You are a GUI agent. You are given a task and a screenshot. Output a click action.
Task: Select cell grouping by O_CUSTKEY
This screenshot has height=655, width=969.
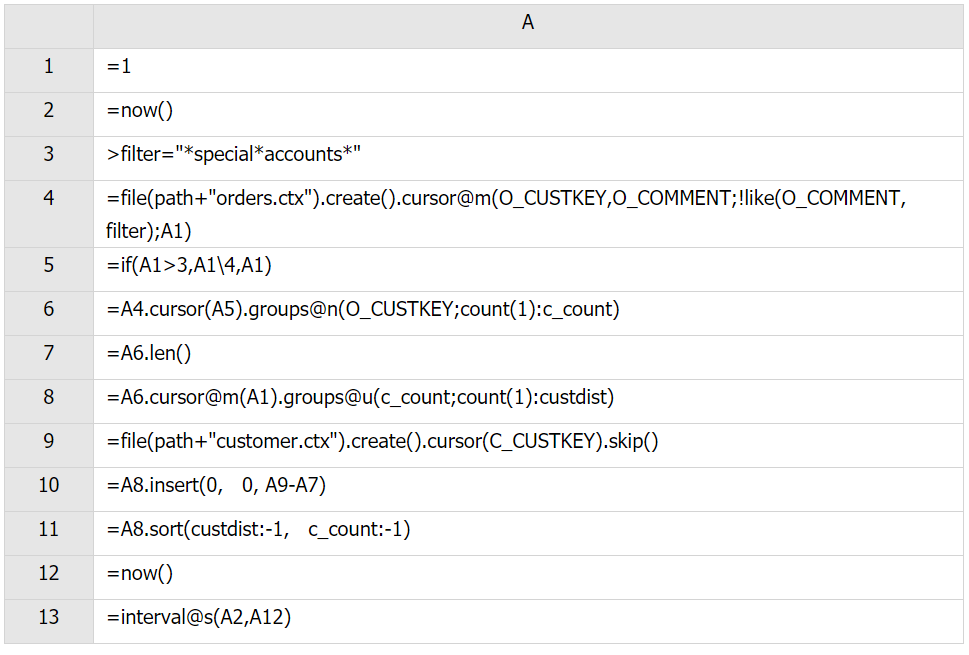point(528,309)
